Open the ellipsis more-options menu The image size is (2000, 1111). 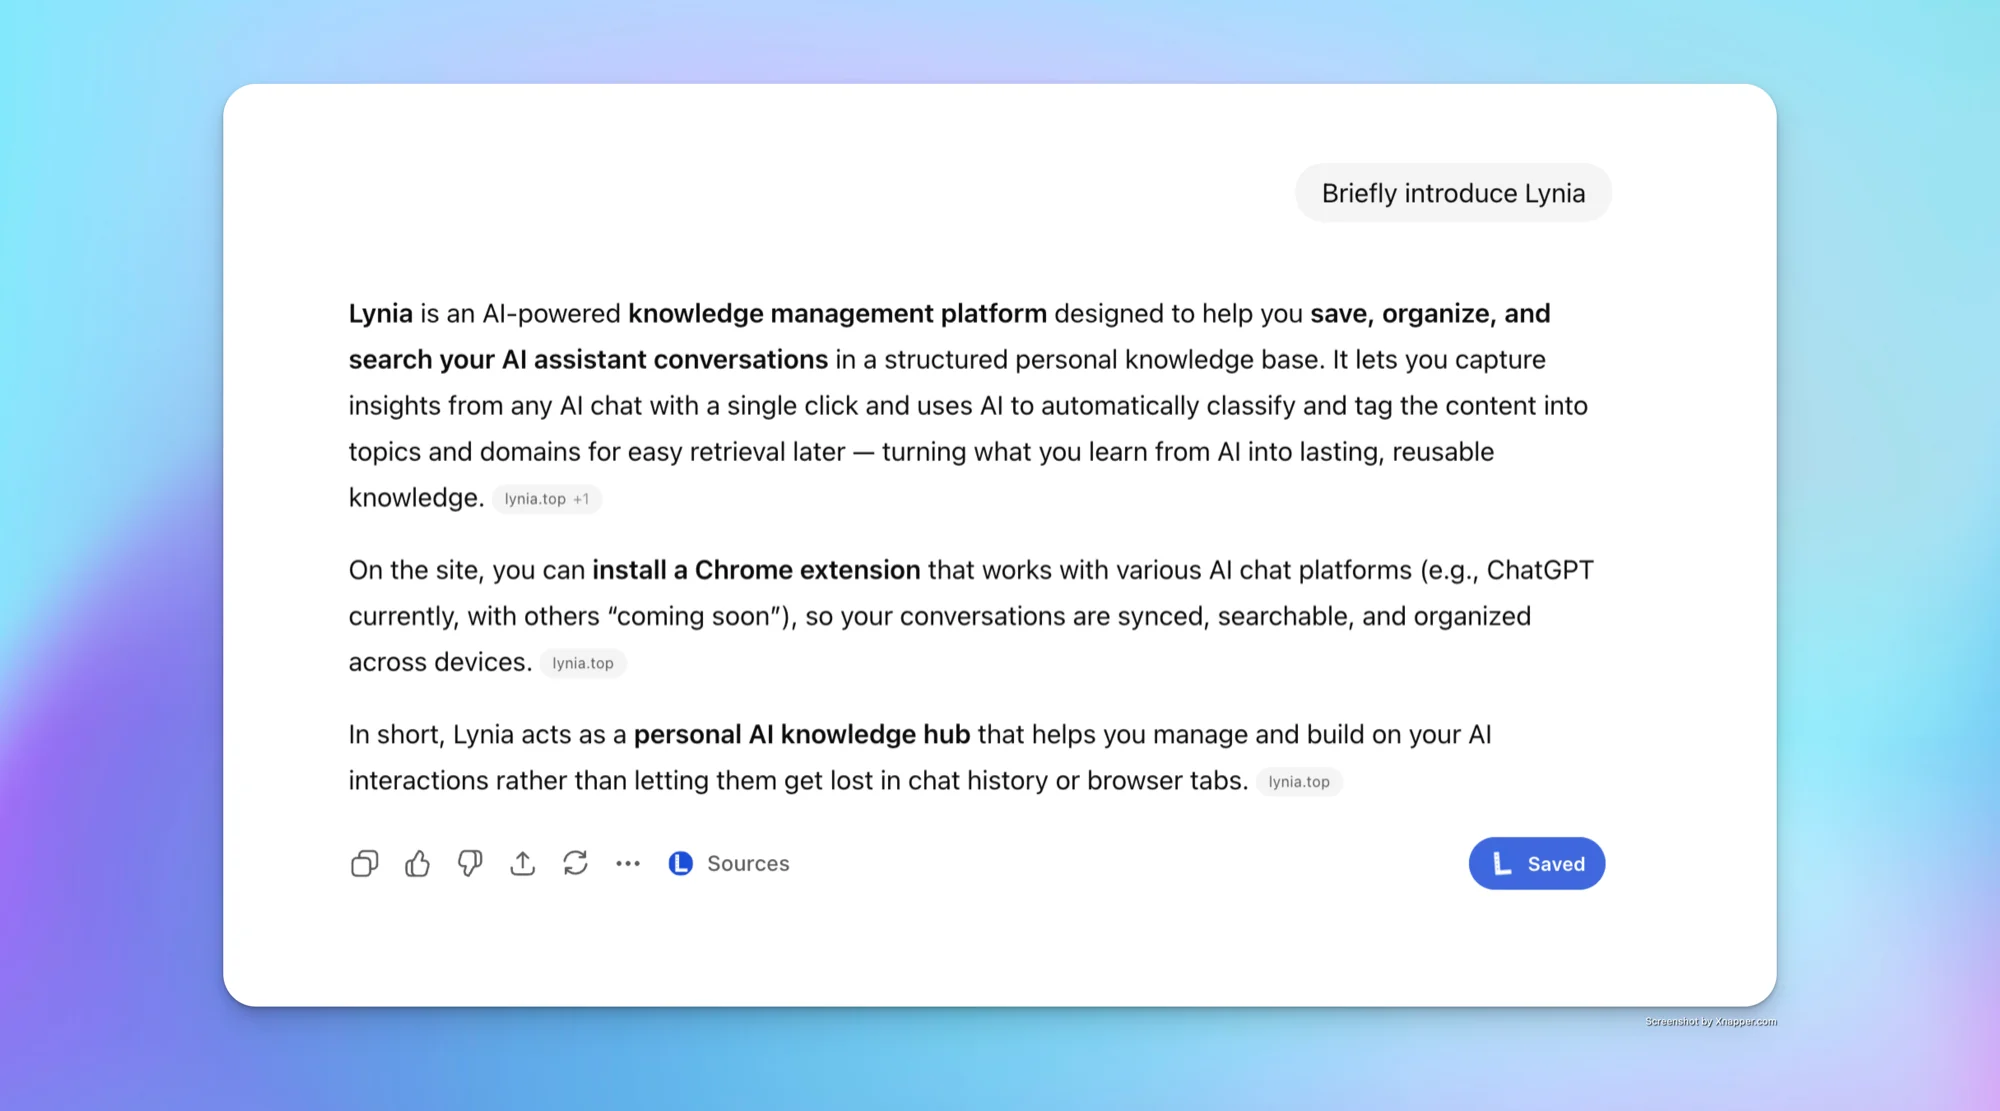click(x=628, y=863)
